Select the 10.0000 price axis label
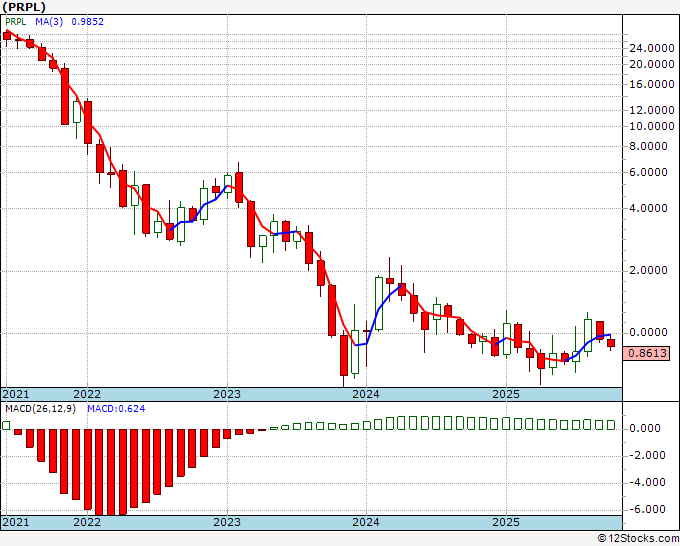The width and height of the screenshot is (680, 546). (652, 126)
